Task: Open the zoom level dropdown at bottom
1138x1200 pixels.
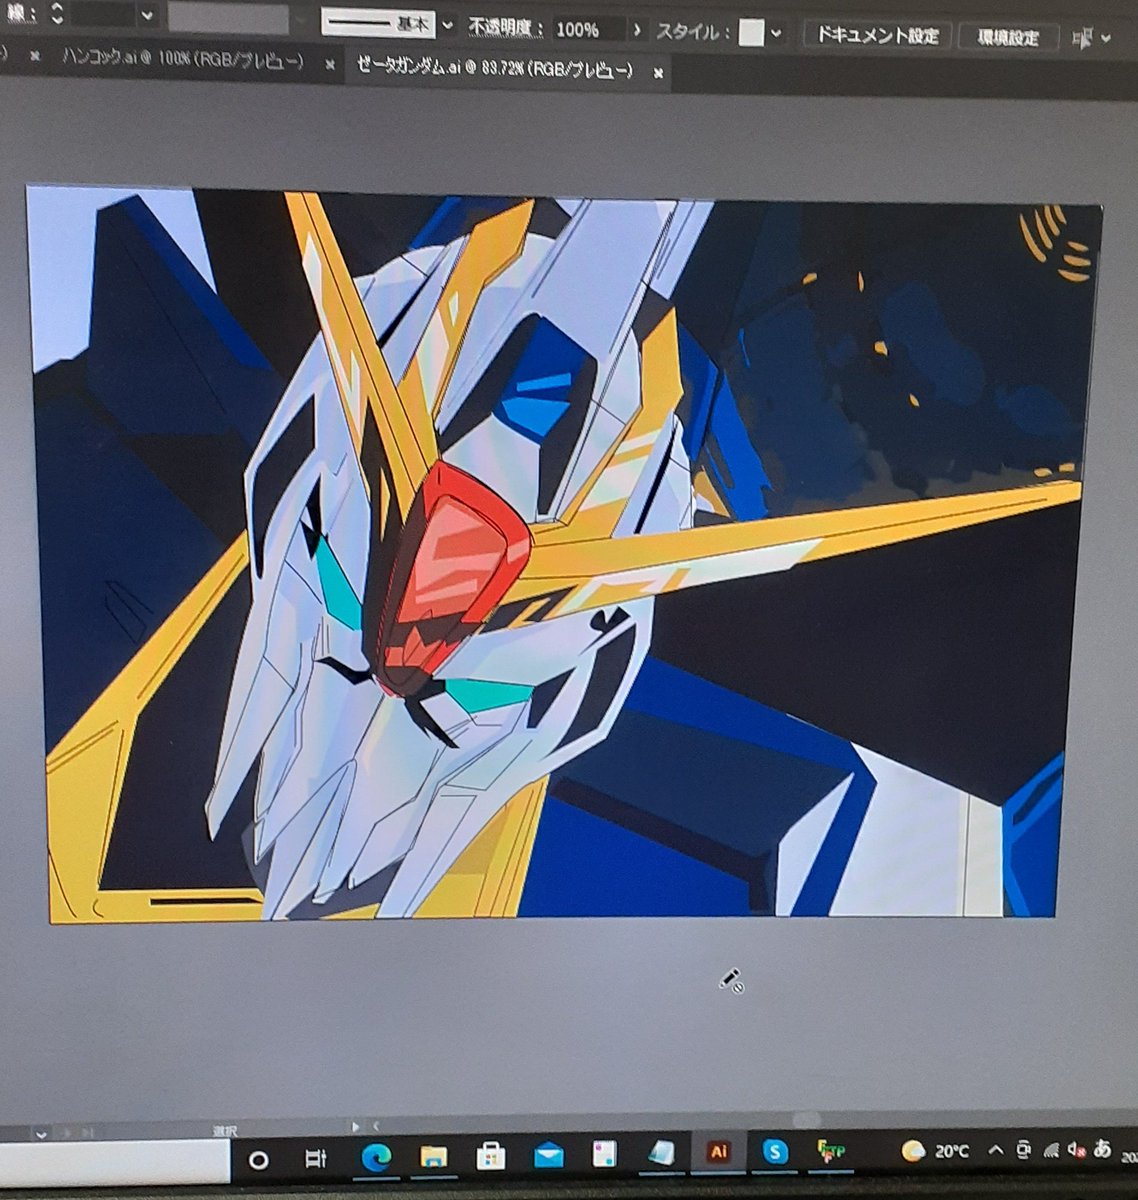Action: pos(41,1135)
